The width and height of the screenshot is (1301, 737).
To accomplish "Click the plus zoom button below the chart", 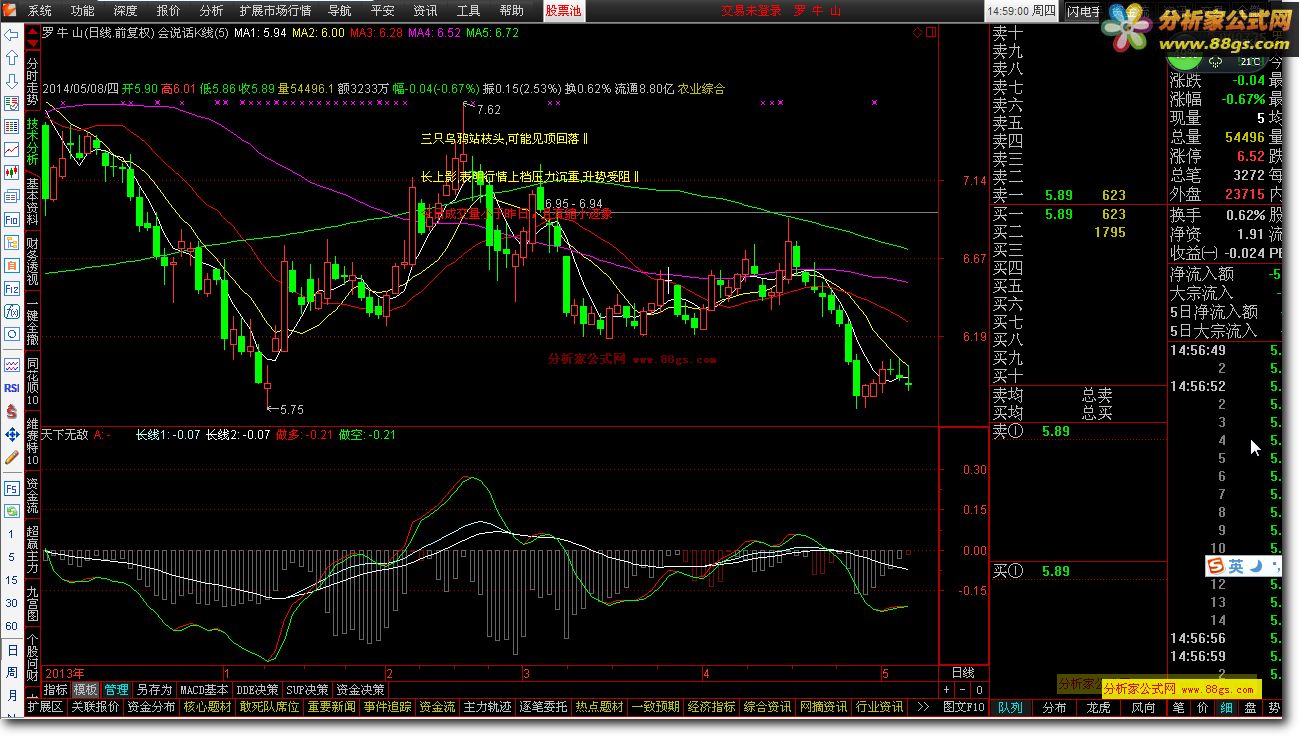I will [947, 690].
